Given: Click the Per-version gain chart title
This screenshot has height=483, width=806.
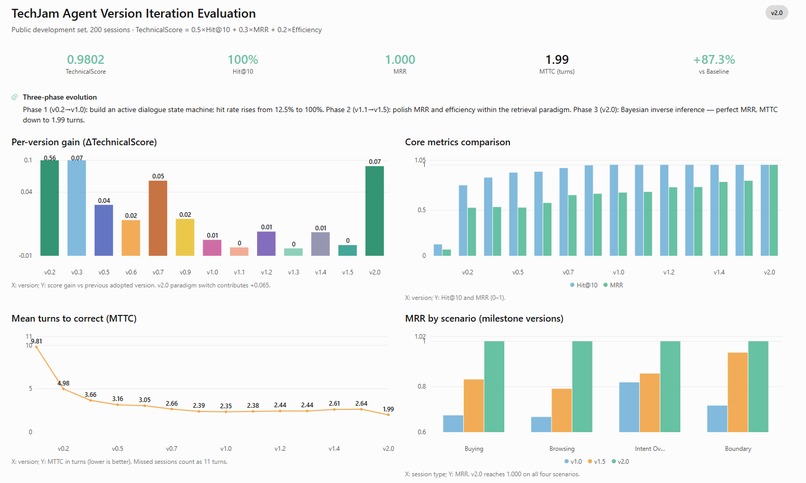Looking at the screenshot, I should pyautogui.click(x=84, y=142).
